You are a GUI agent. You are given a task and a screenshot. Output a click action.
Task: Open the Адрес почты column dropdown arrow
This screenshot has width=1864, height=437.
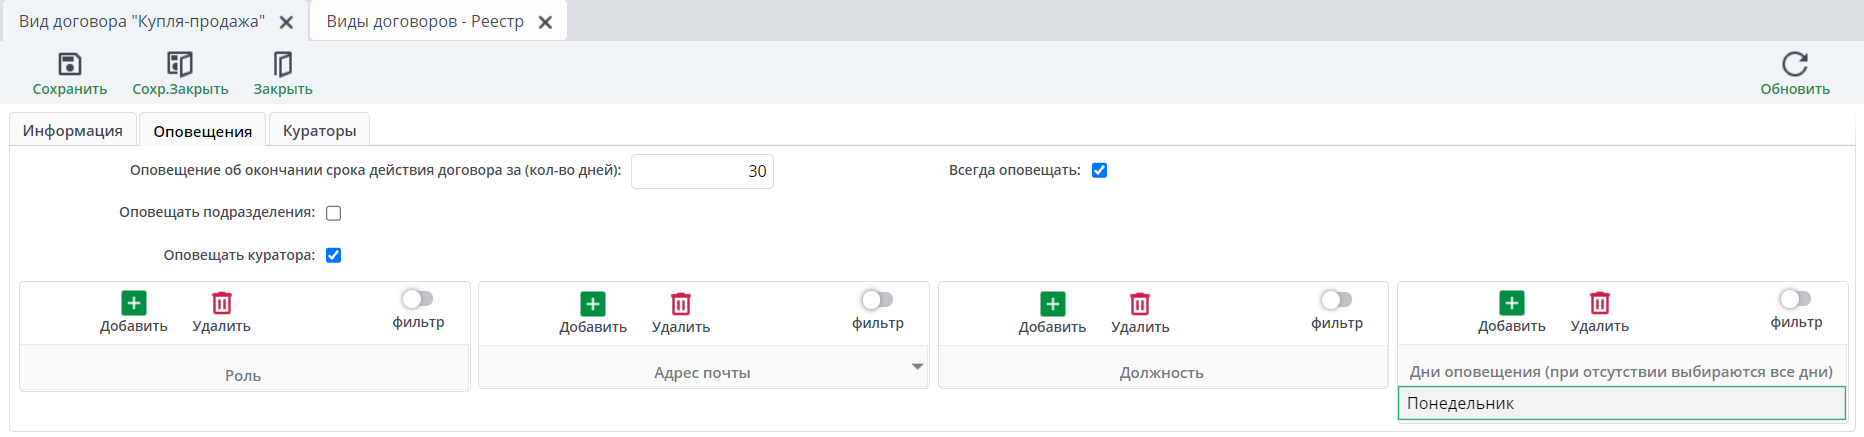tap(917, 367)
